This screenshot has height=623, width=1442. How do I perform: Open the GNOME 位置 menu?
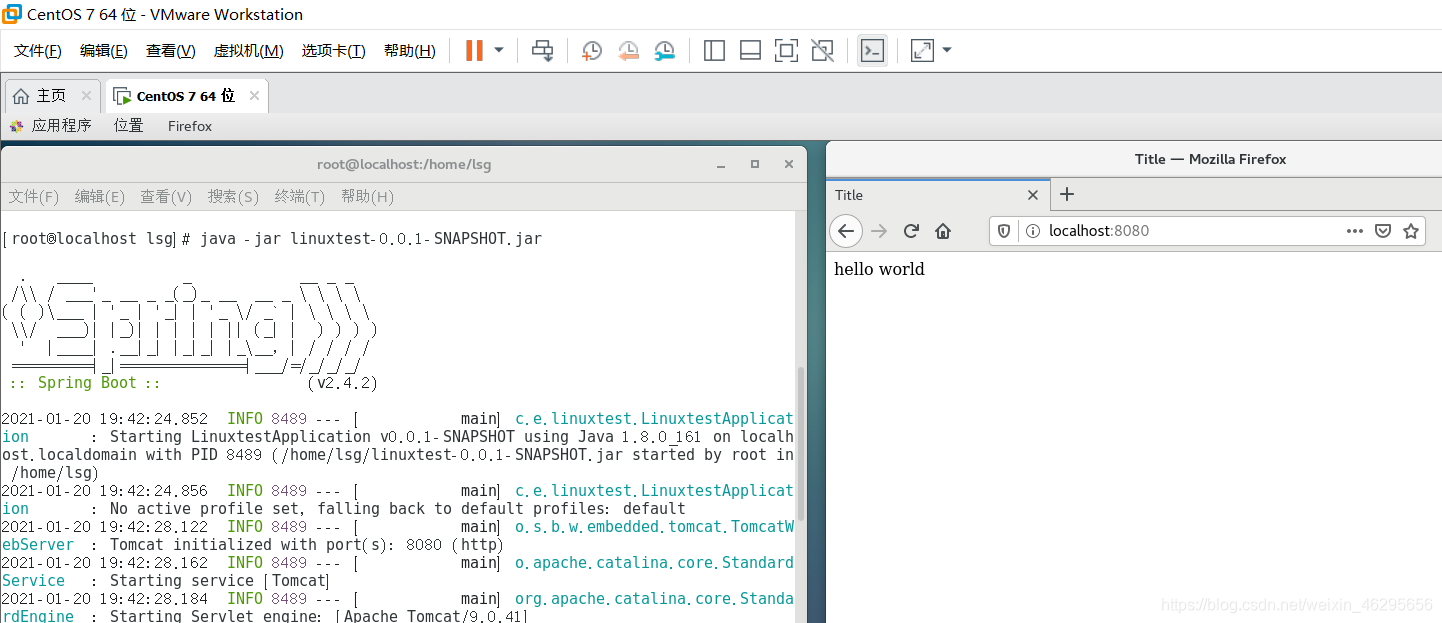[128, 126]
